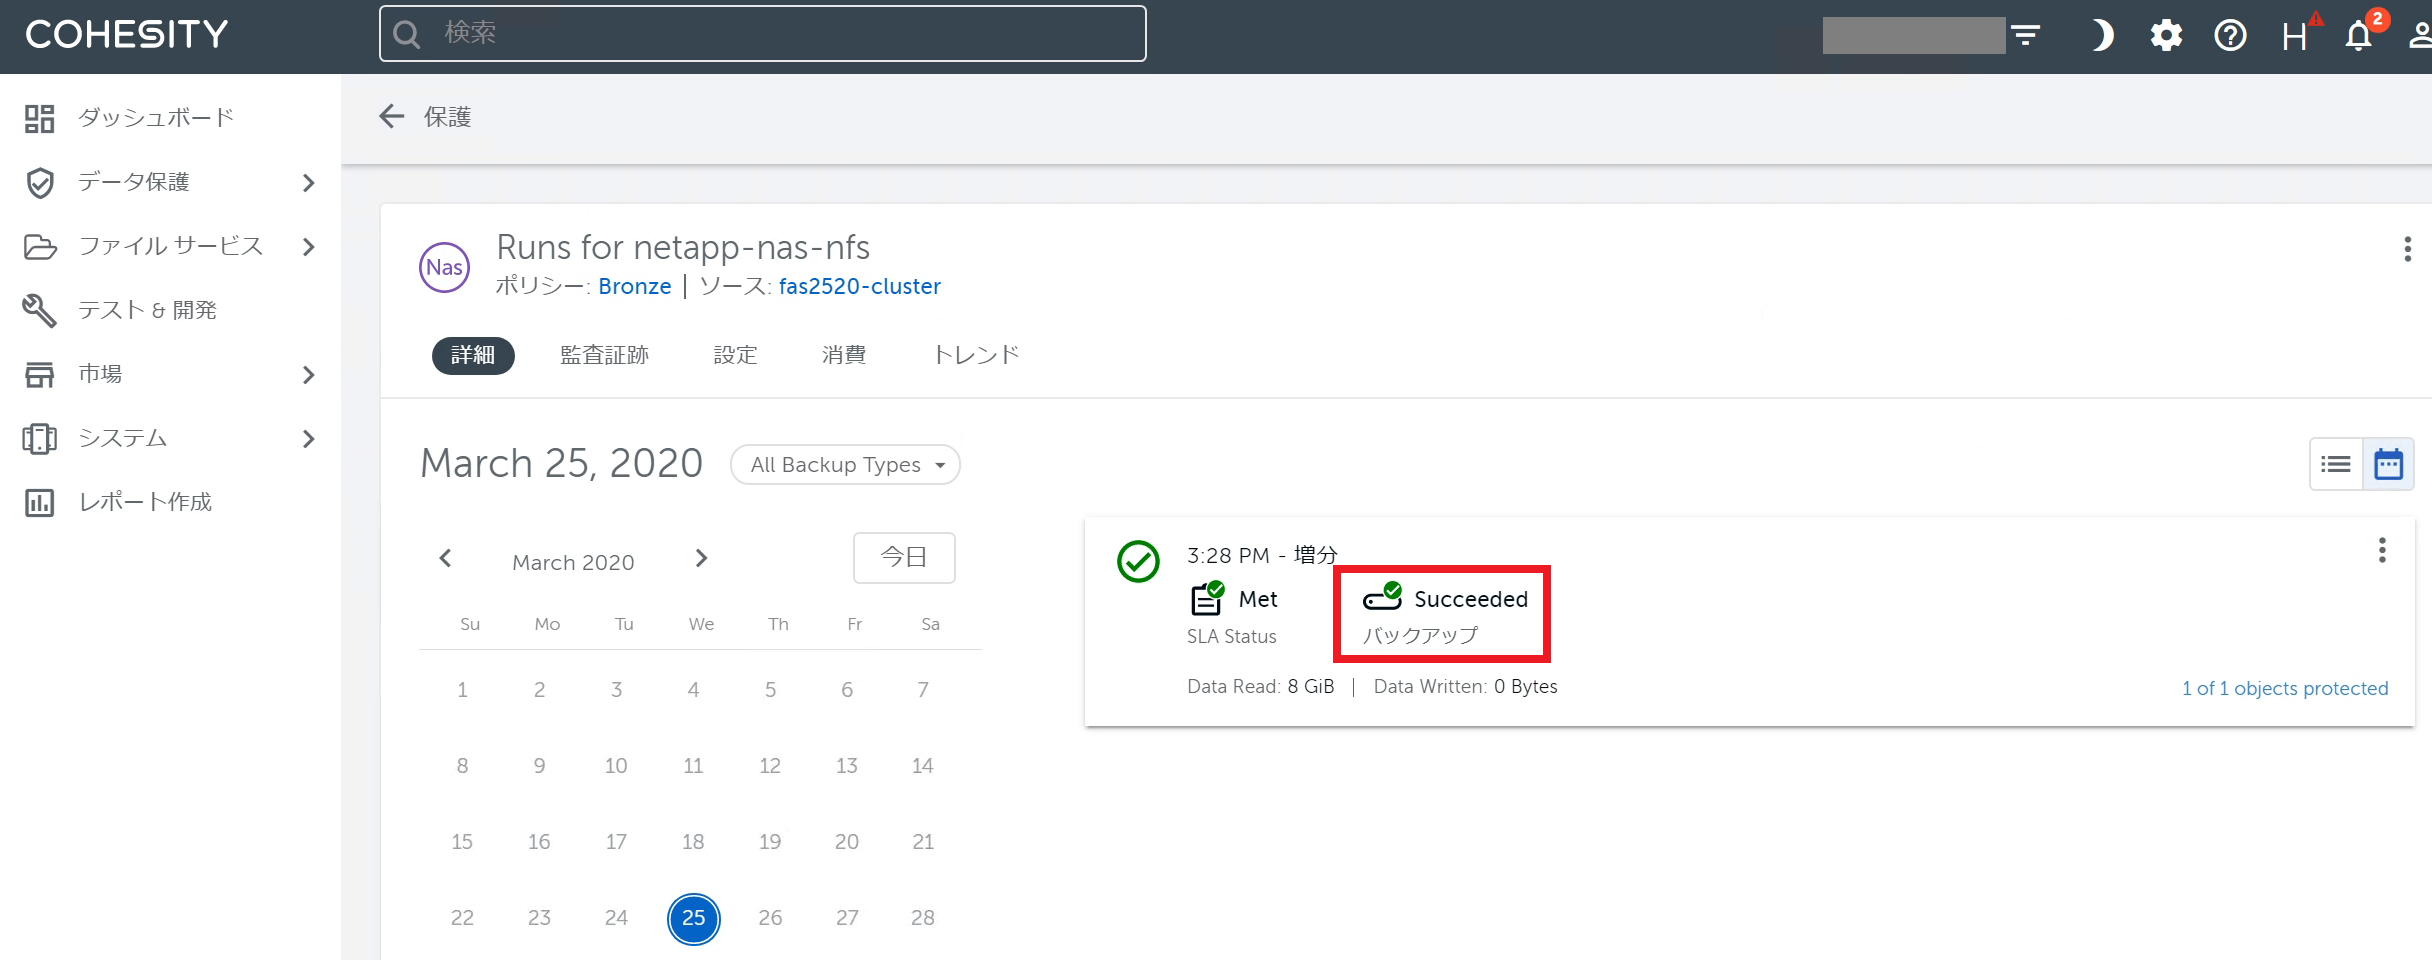The width and height of the screenshot is (2432, 960).
Task: Select the highlighted day 25 in the calendar
Action: 694,918
